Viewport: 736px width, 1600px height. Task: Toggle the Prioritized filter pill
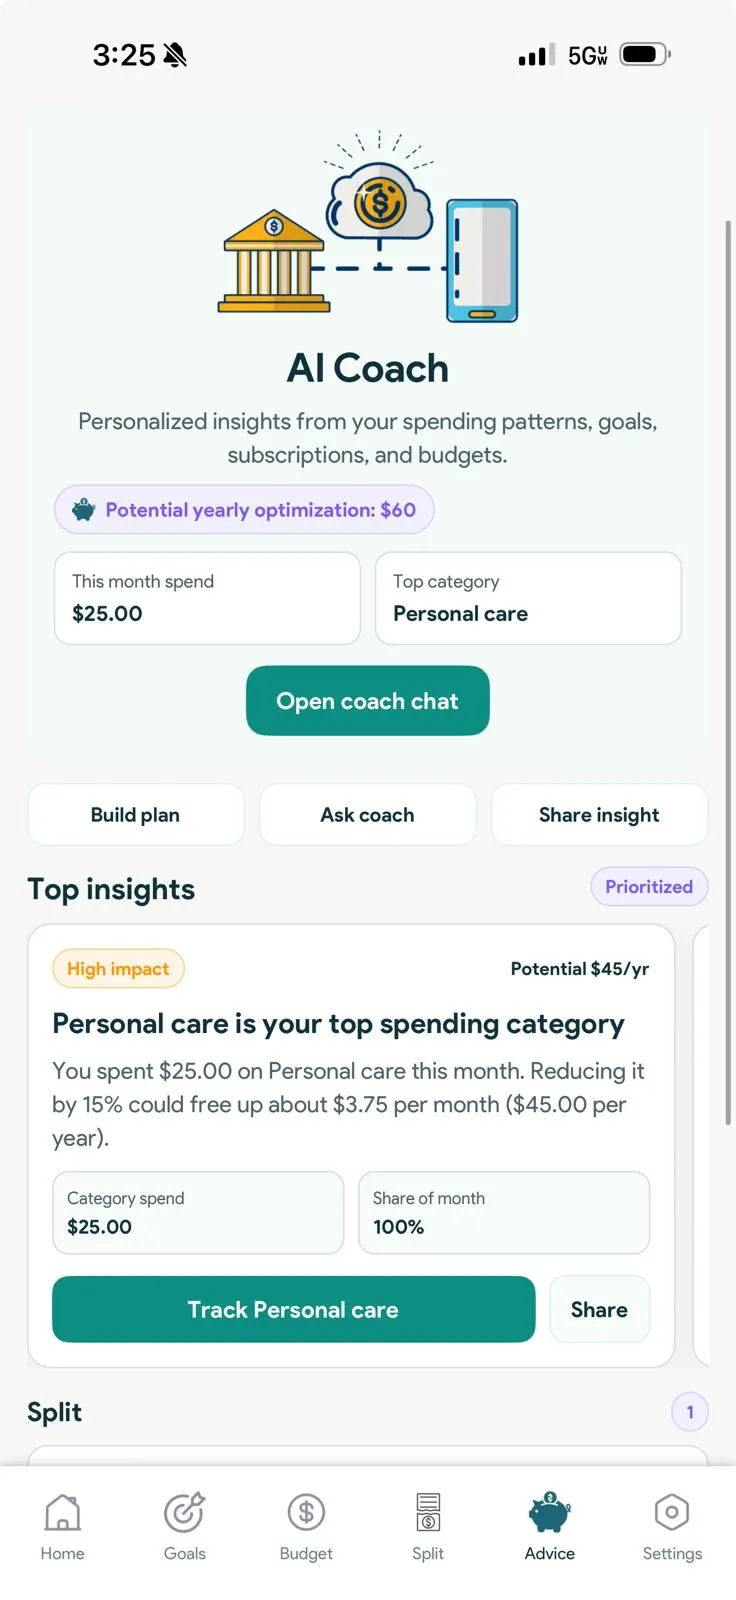649,887
